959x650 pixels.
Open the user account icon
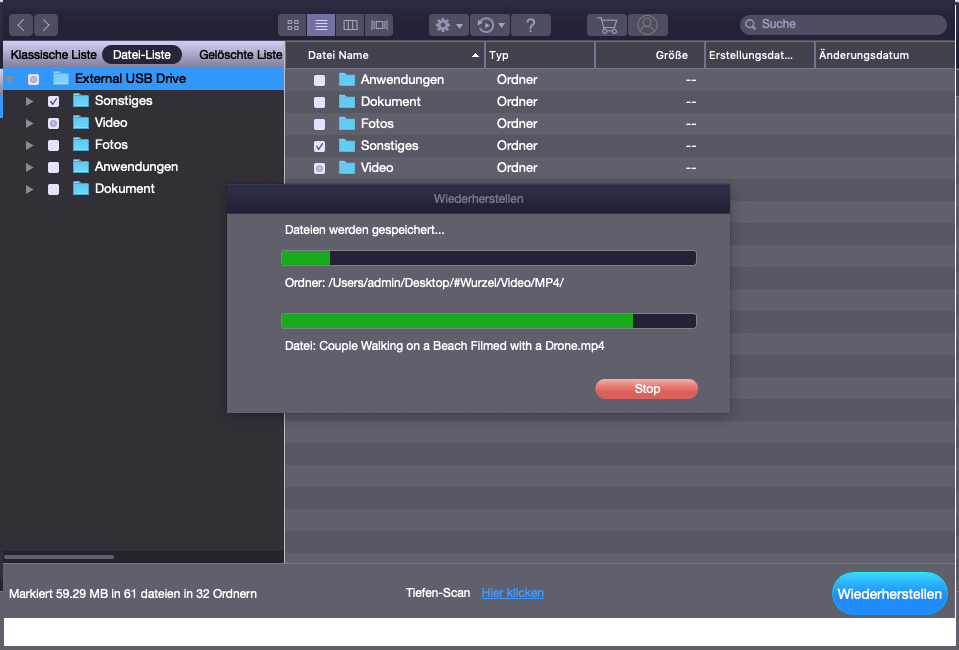coord(648,24)
